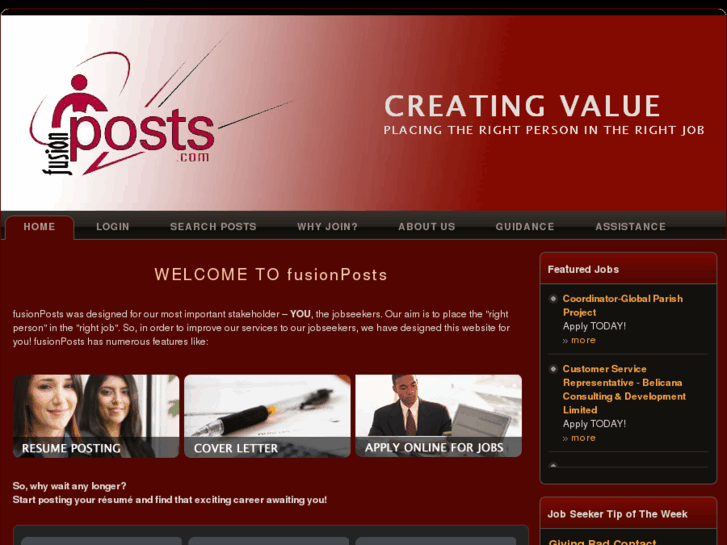This screenshot has width=727, height=545.
Task: Click PLACING THE RIGHT PERSON IN THE RIGHT JOB
Action: [x=544, y=130]
